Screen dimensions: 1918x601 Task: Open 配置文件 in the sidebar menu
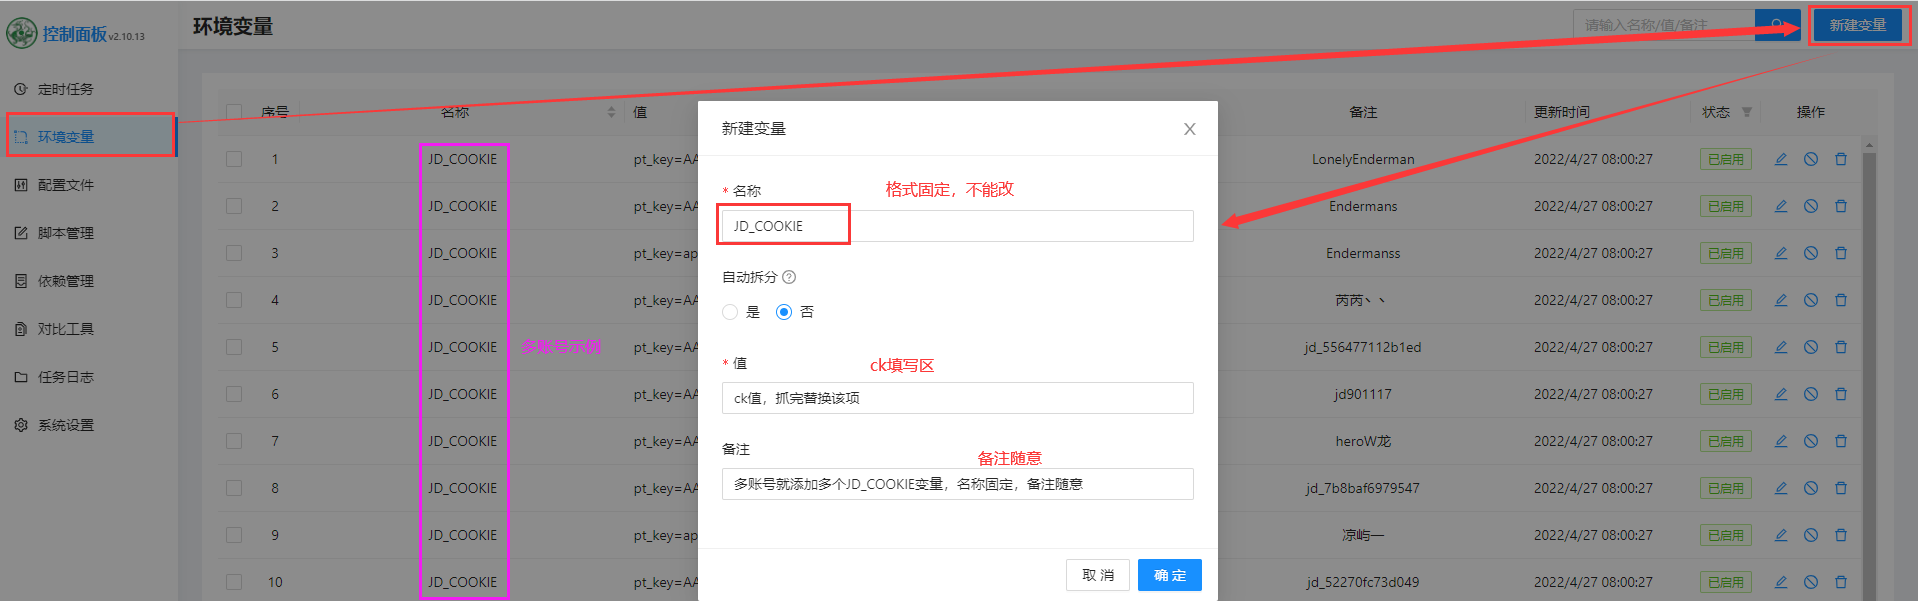(66, 185)
